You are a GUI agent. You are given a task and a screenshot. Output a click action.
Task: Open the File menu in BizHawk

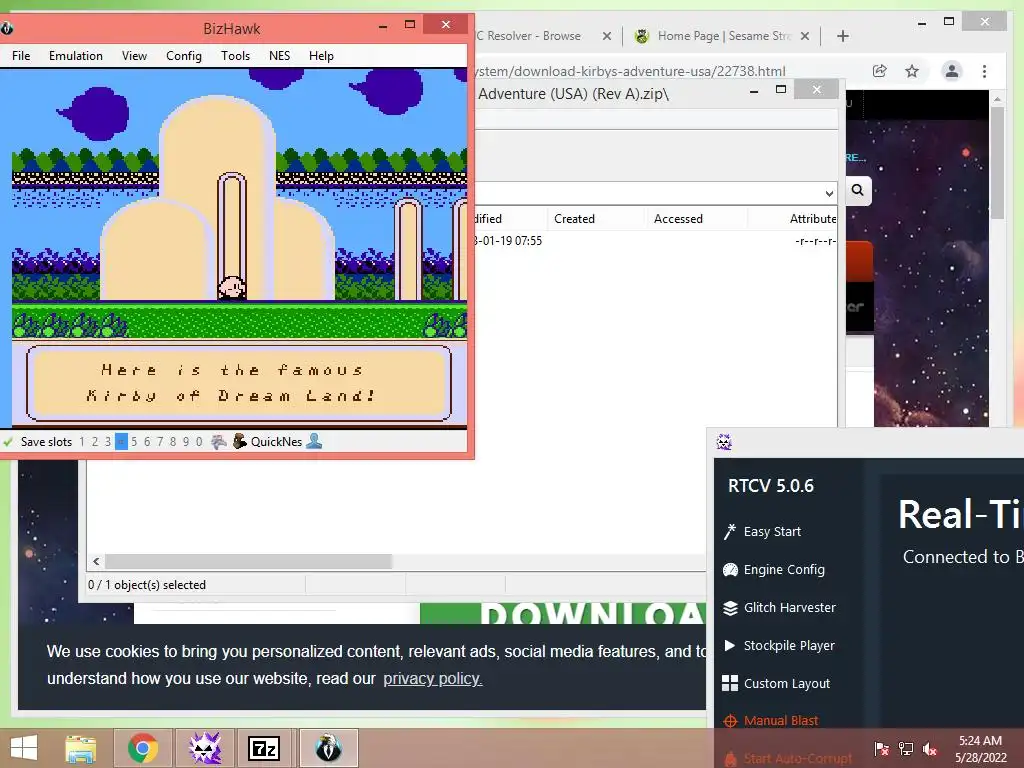[x=21, y=56]
